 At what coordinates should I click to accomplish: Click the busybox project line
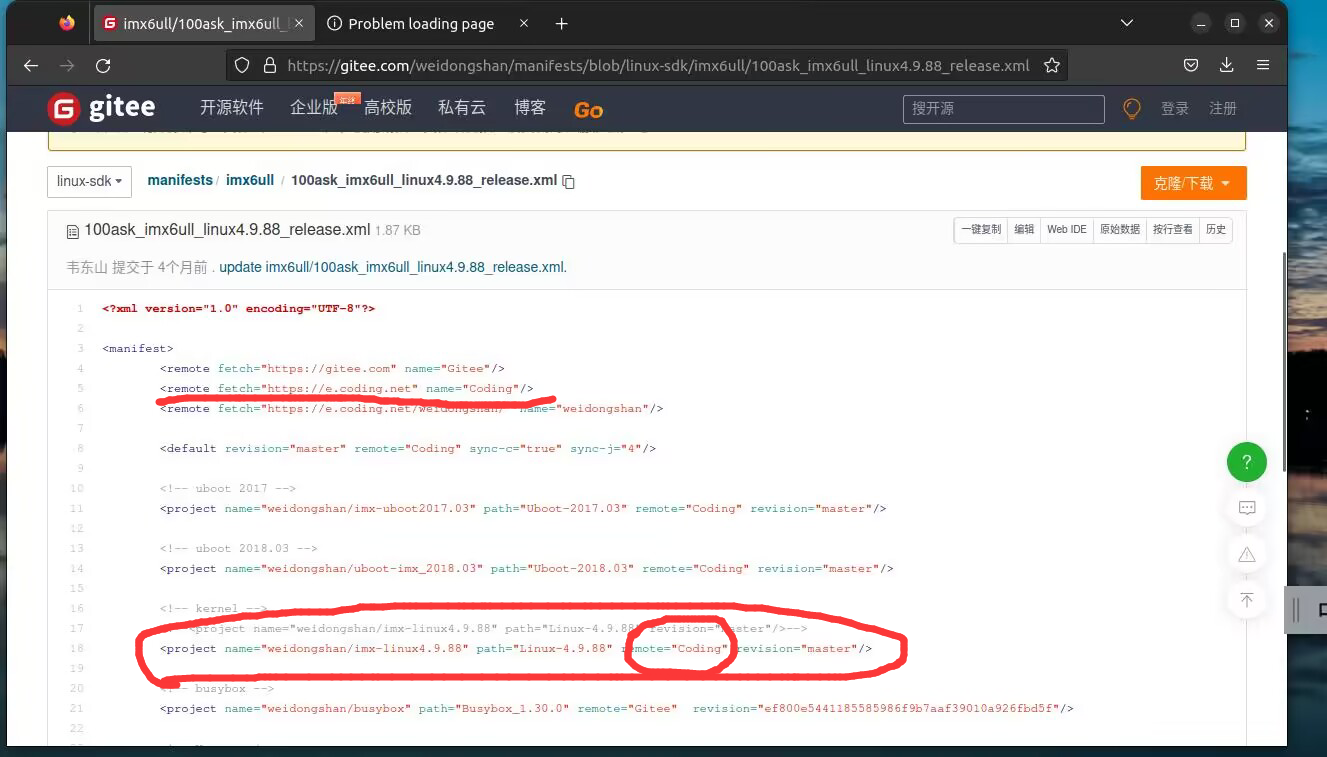tap(617, 708)
